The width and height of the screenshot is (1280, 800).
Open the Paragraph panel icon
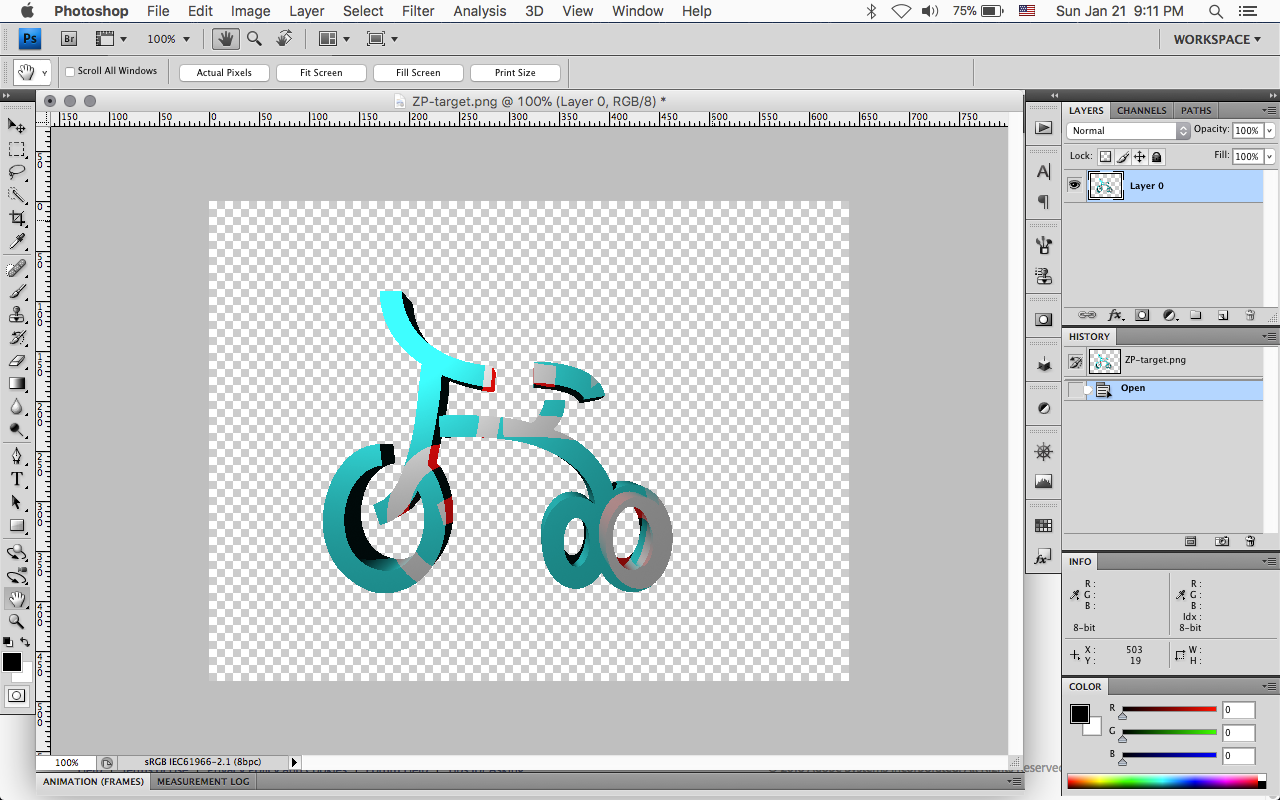click(1044, 201)
